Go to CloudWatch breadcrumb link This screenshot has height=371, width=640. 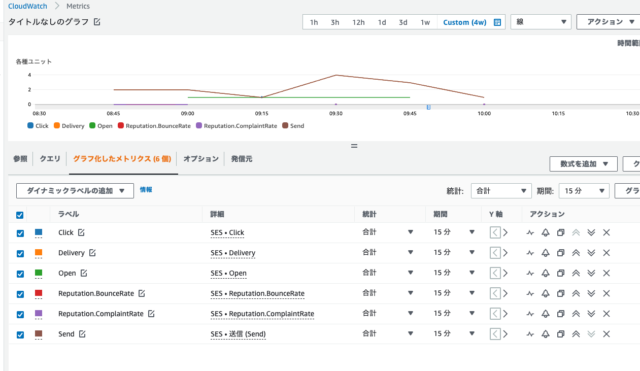pyautogui.click(x=27, y=6)
